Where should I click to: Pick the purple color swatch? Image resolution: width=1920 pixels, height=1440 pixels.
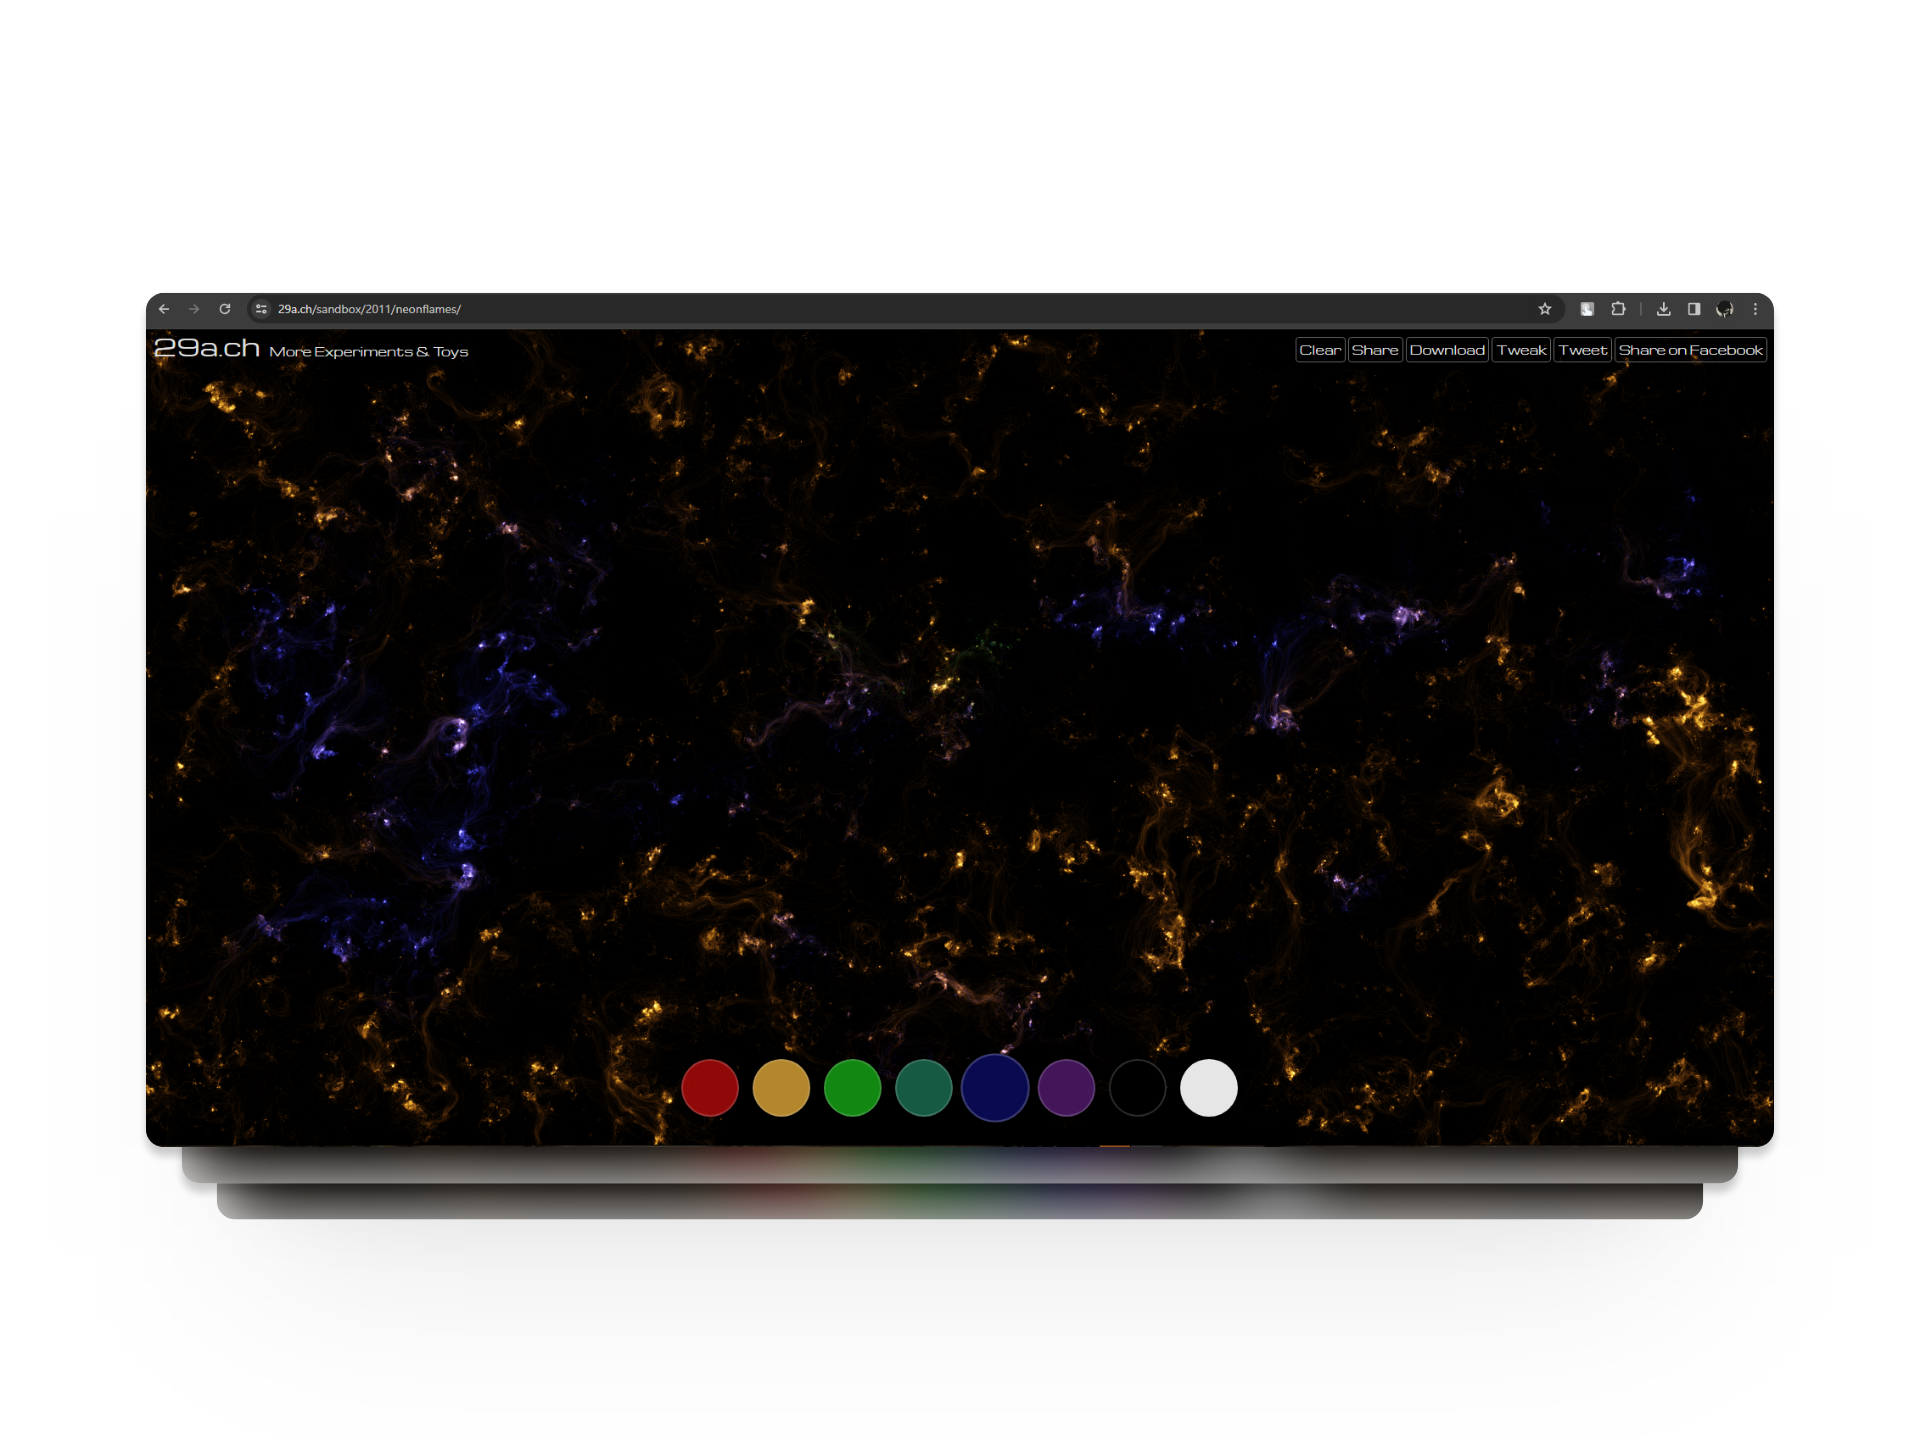pyautogui.click(x=1066, y=1088)
